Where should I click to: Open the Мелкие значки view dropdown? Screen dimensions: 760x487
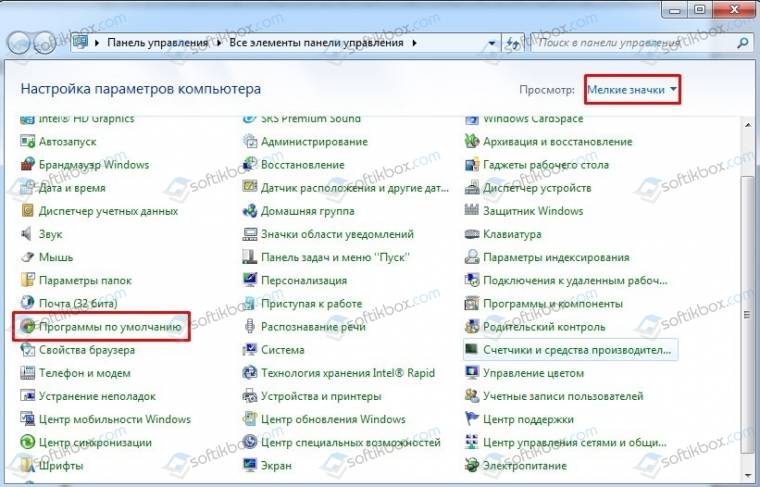pyautogui.click(x=632, y=90)
